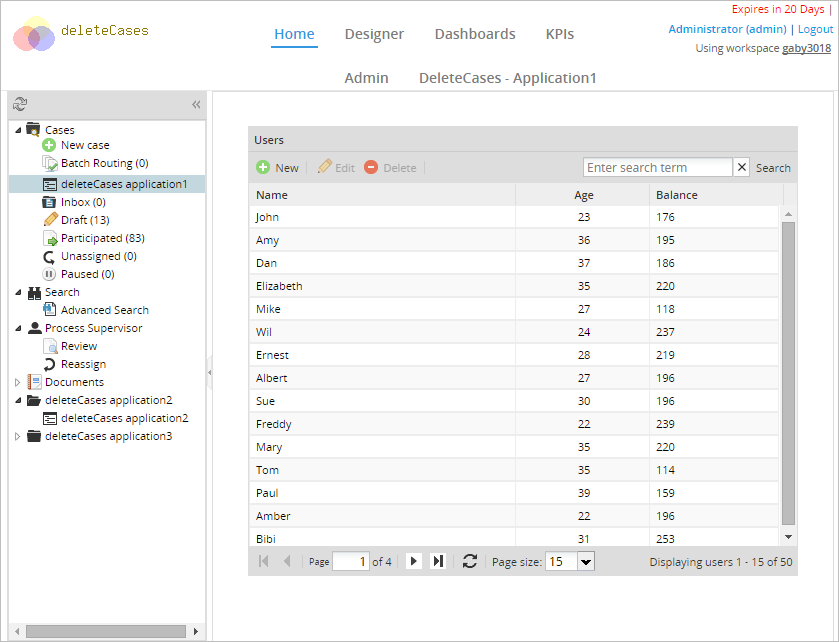Select Draft (13) in the Cases tree

(x=84, y=220)
